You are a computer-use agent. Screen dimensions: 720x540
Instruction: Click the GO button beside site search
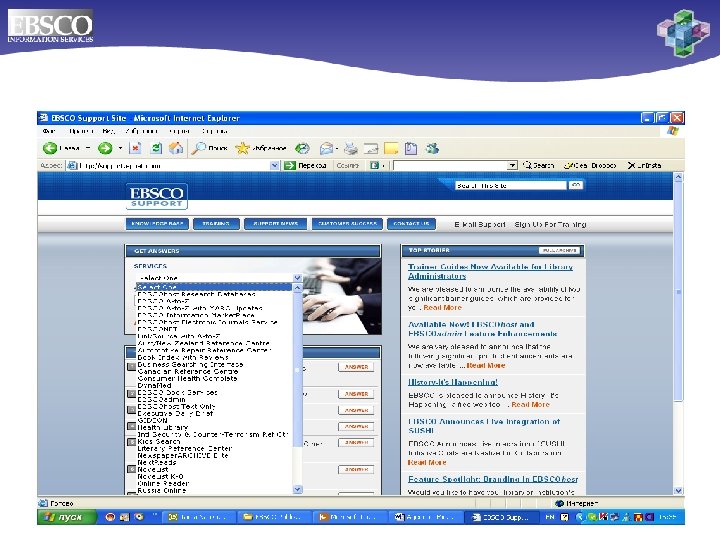[575, 185]
